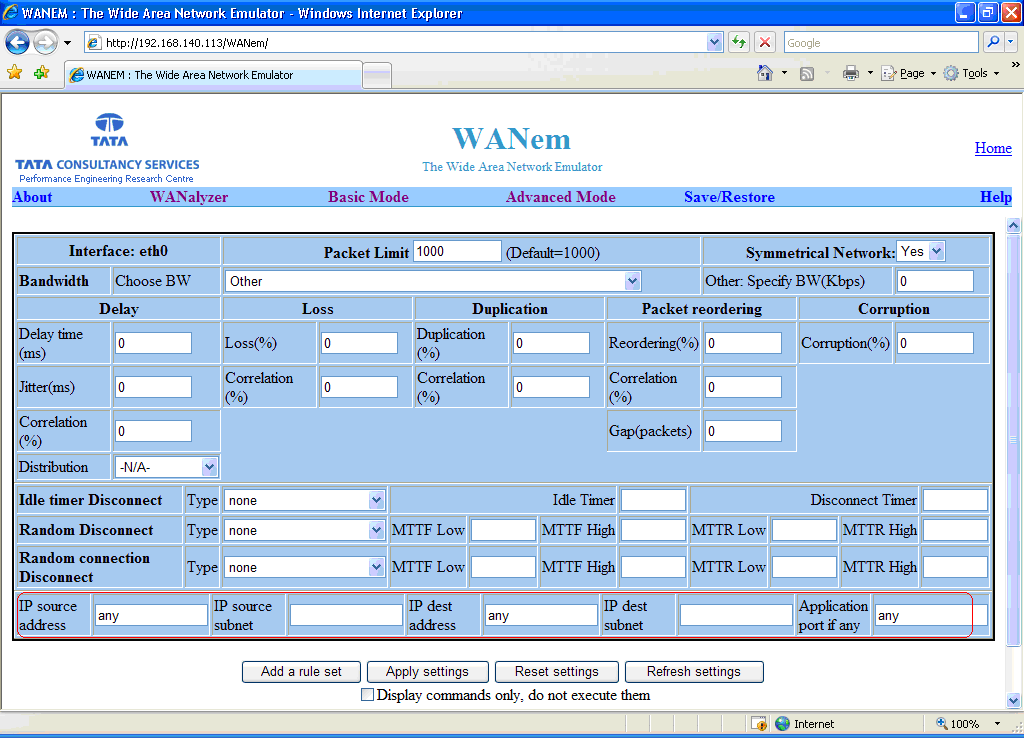Open the Favorites Center star icon

tap(14, 72)
